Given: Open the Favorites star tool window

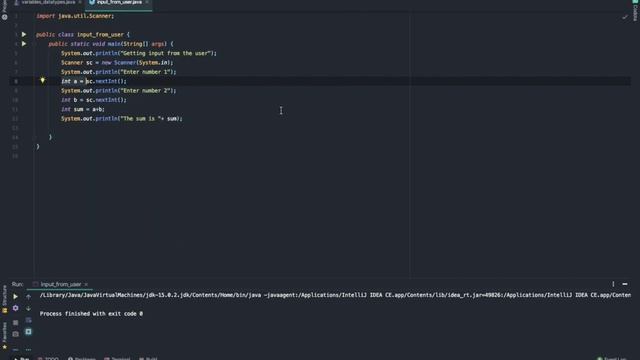Looking at the screenshot, I should (x=4, y=336).
